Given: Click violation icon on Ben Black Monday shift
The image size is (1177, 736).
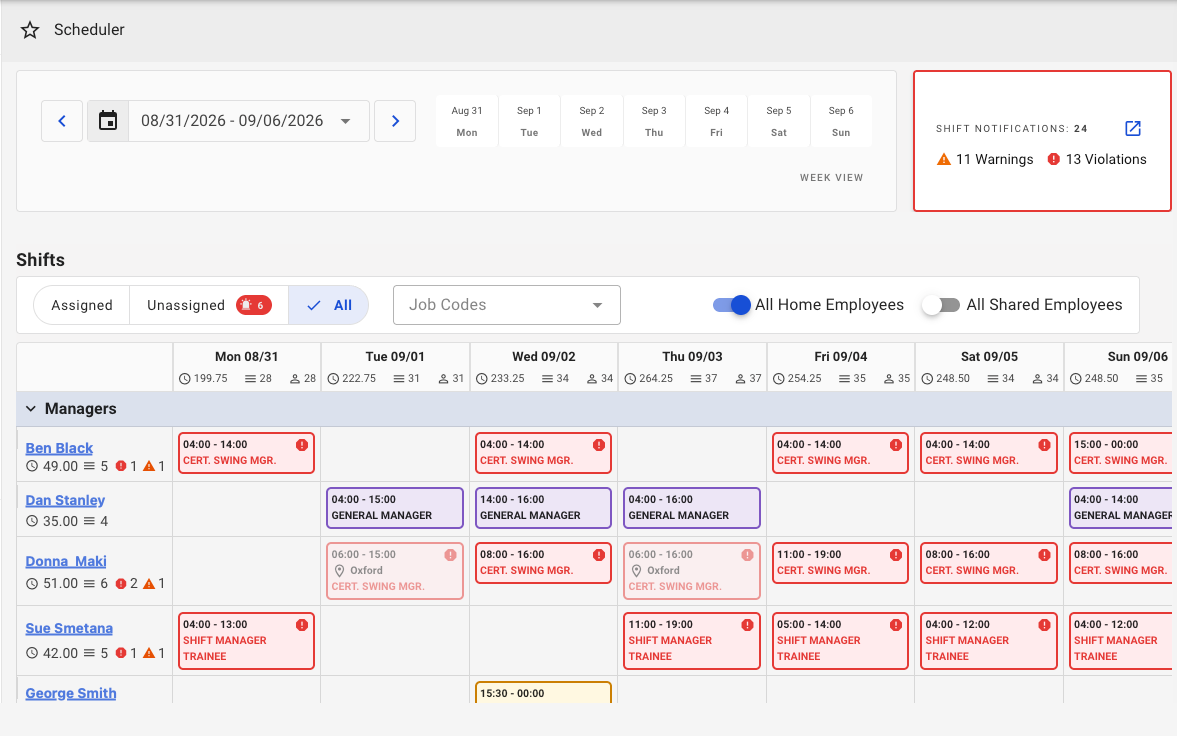Looking at the screenshot, I should point(302,445).
